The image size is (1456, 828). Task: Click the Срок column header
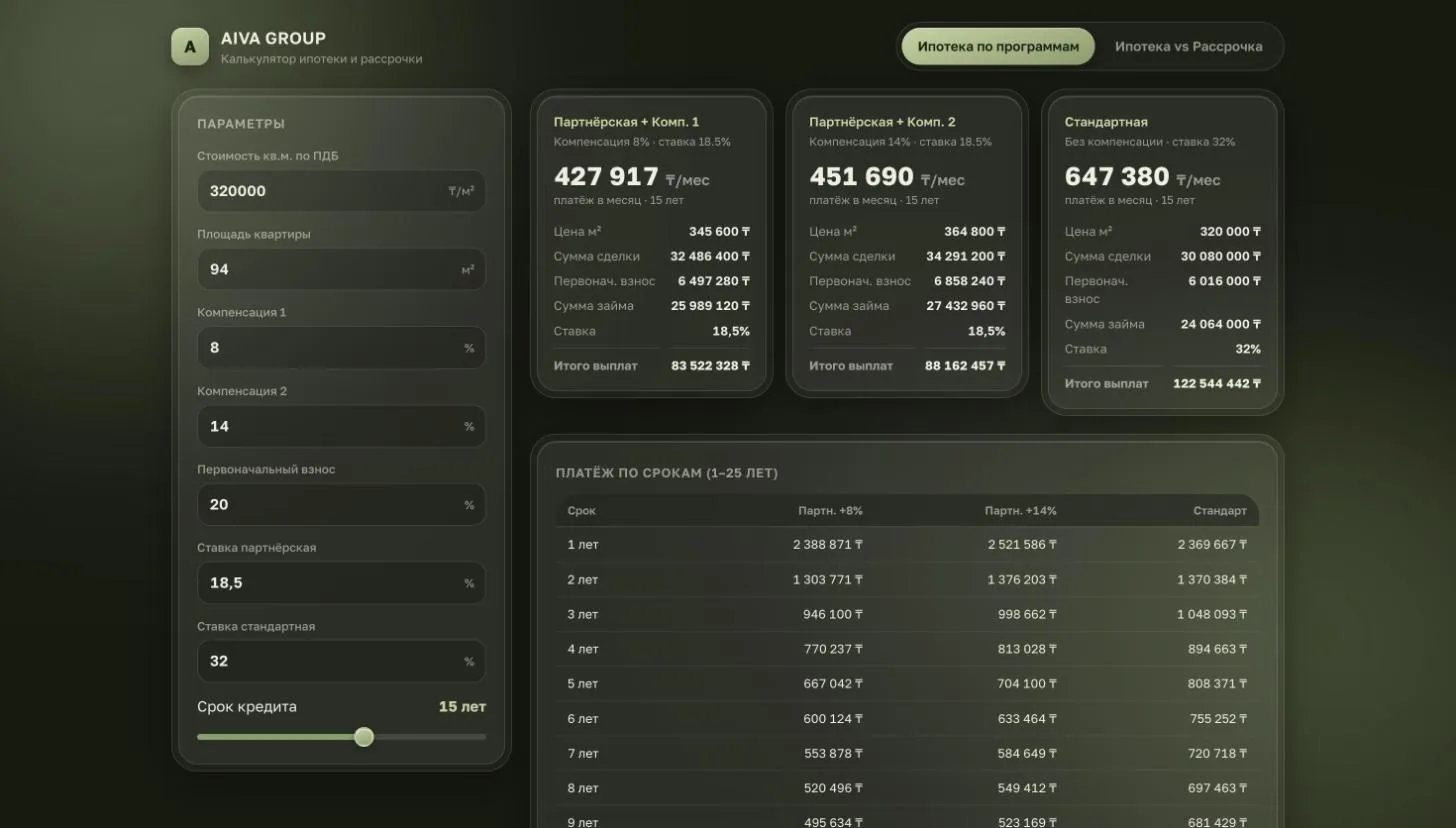[x=581, y=511]
